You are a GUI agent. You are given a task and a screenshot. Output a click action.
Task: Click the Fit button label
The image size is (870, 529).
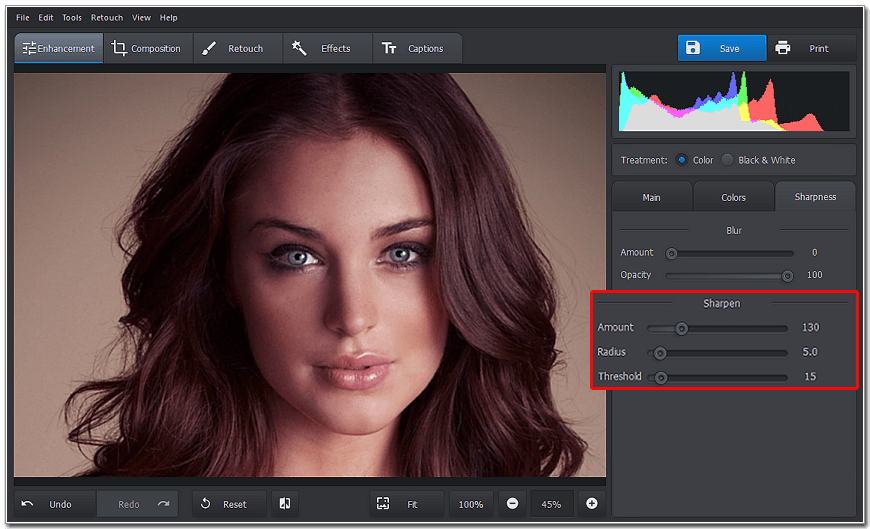pyautogui.click(x=412, y=504)
